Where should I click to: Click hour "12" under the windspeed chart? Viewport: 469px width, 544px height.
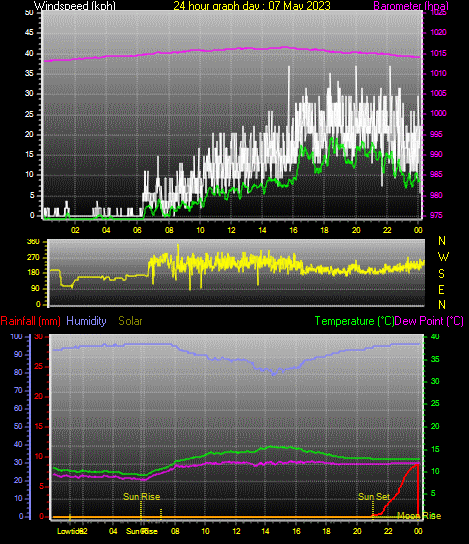pyautogui.click(x=231, y=230)
